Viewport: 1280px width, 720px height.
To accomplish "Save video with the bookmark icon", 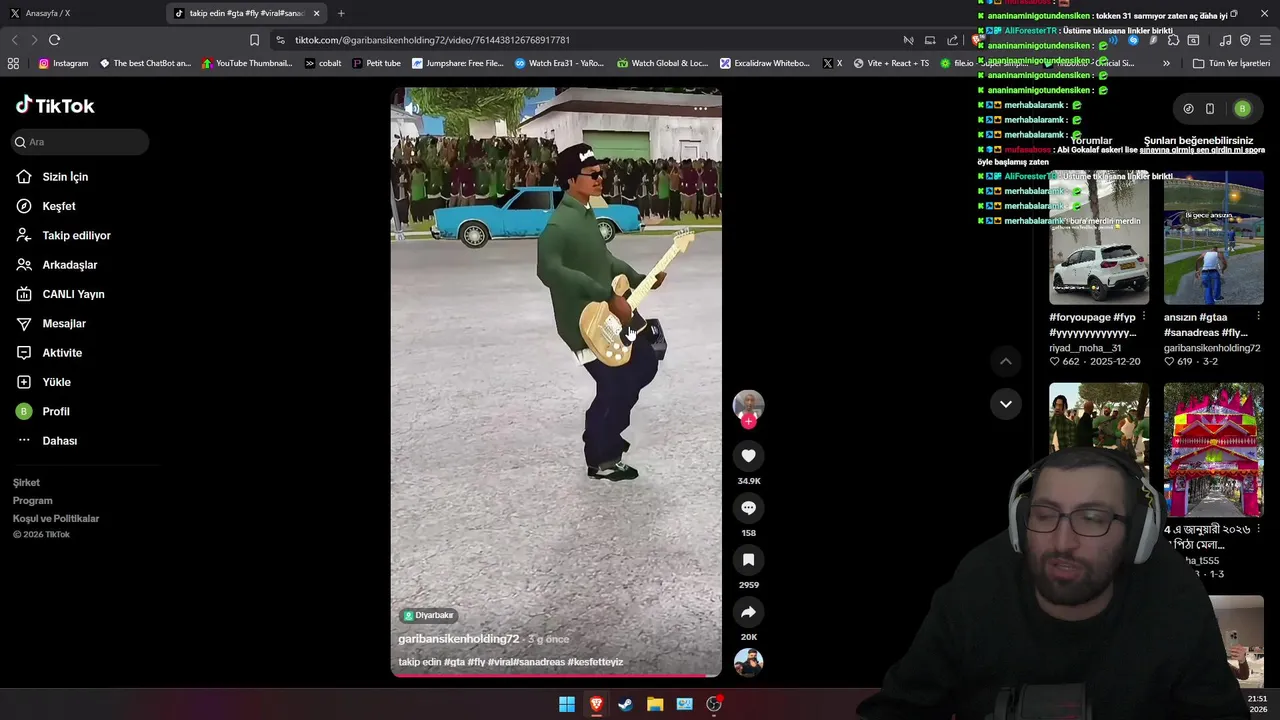I will click(x=748, y=560).
